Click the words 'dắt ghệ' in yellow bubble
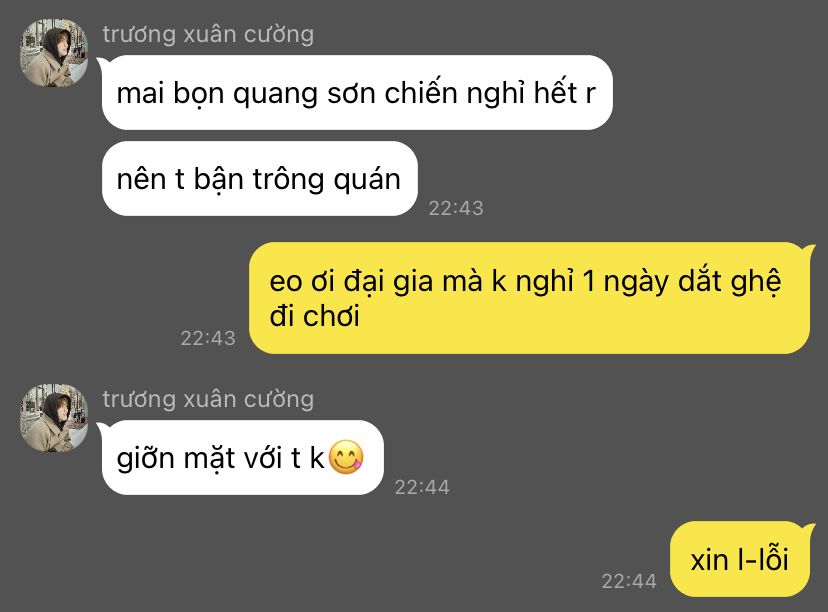The height and width of the screenshot is (612, 828). 730,281
